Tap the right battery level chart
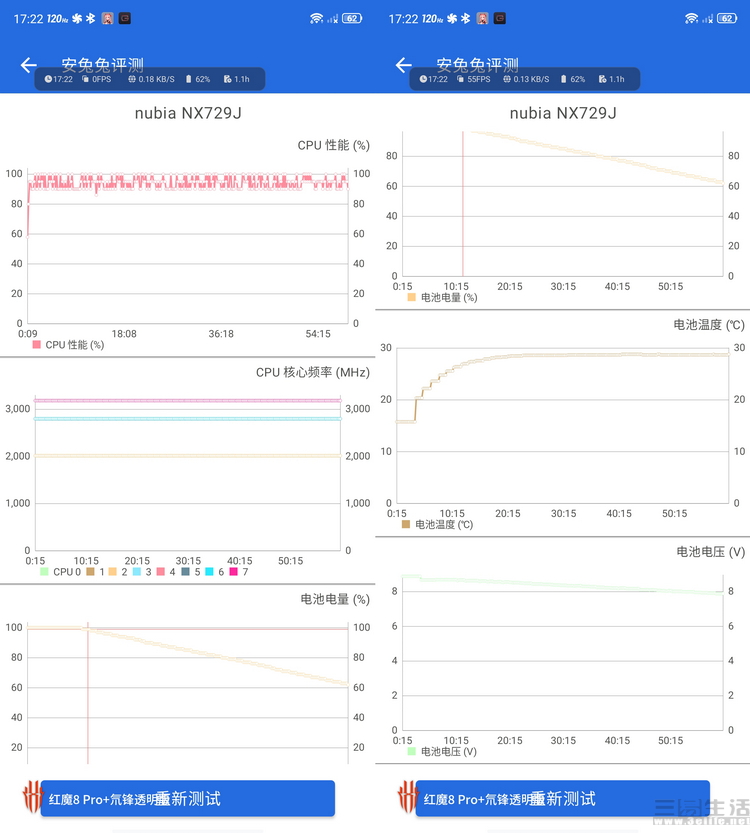 [x=563, y=204]
